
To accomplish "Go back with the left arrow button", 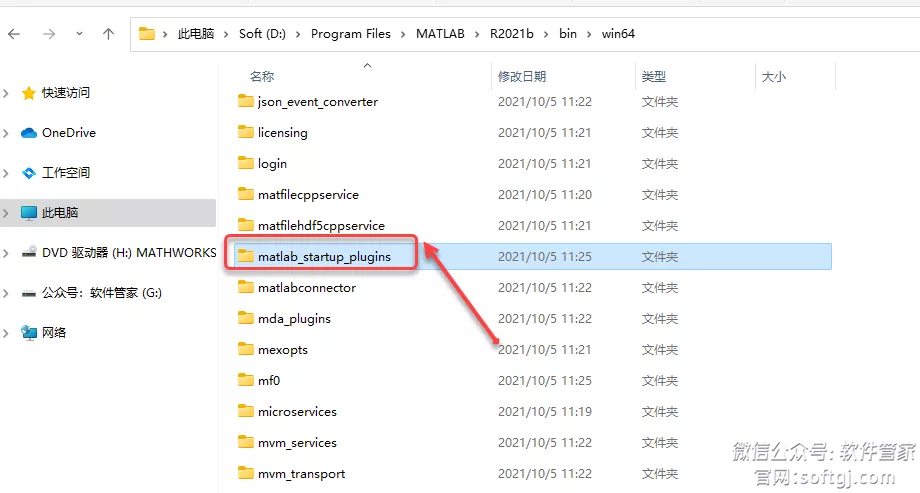I will [x=14, y=34].
